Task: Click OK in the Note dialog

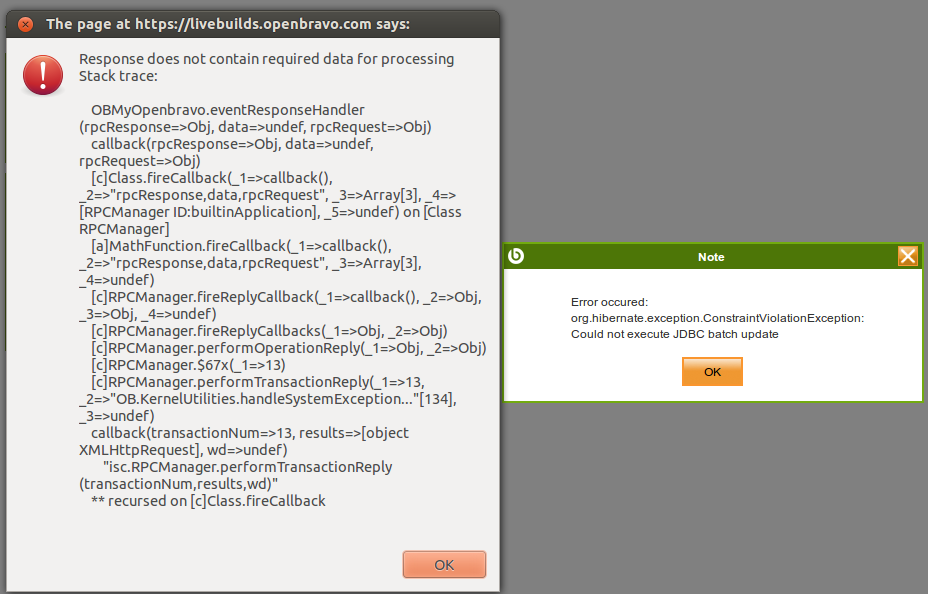Action: [712, 372]
